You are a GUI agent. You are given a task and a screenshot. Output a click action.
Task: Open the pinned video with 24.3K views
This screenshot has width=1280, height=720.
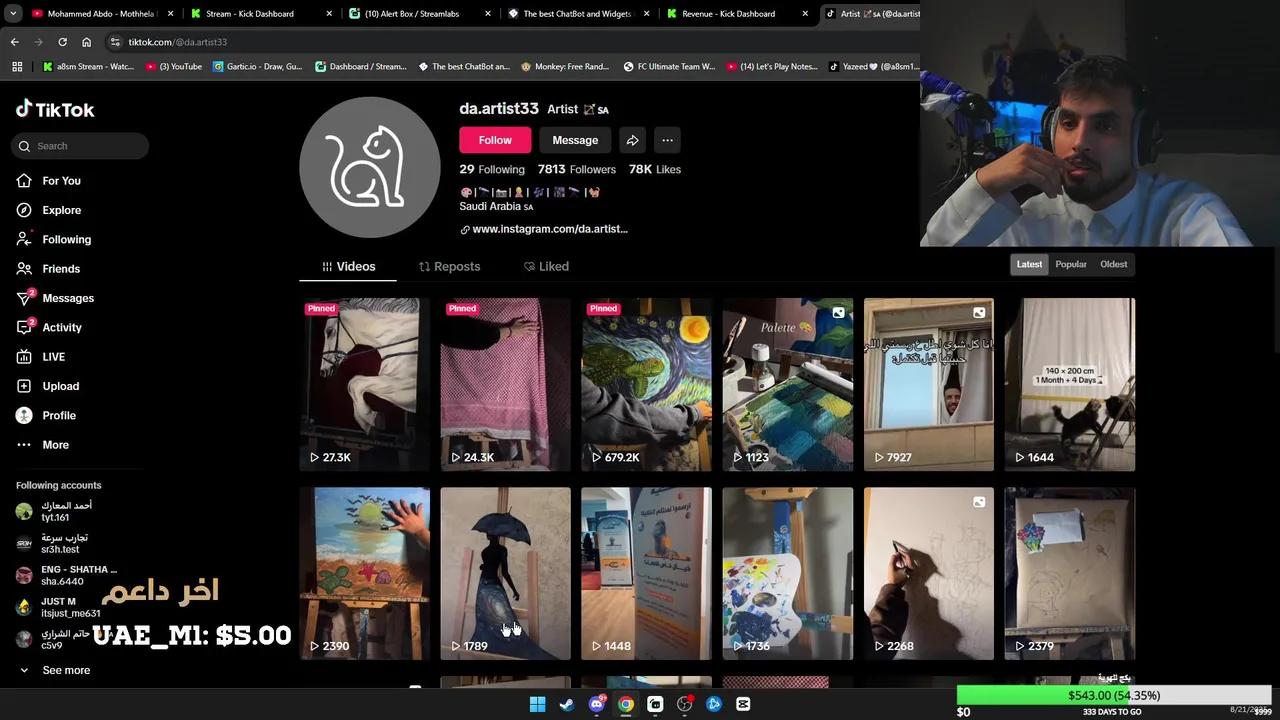click(506, 384)
